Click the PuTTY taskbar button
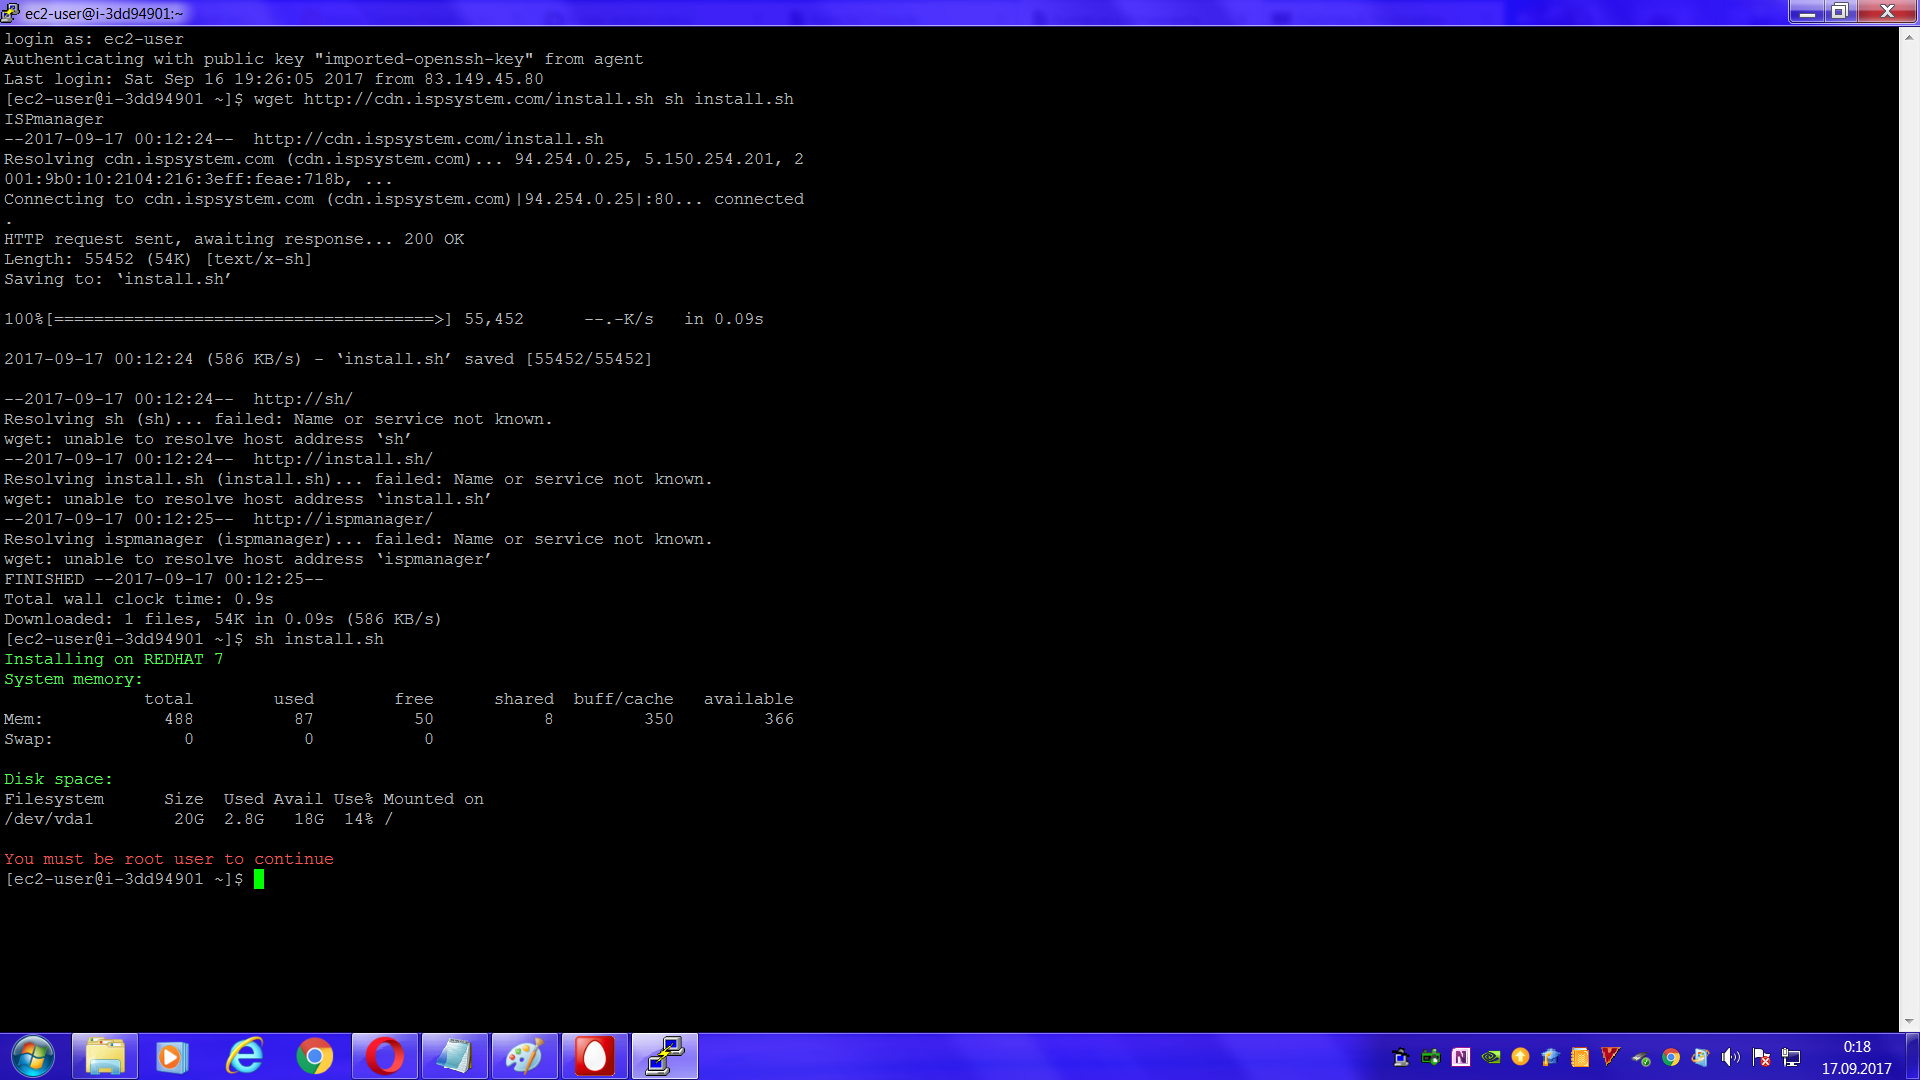This screenshot has height=1080, width=1920. [665, 1057]
